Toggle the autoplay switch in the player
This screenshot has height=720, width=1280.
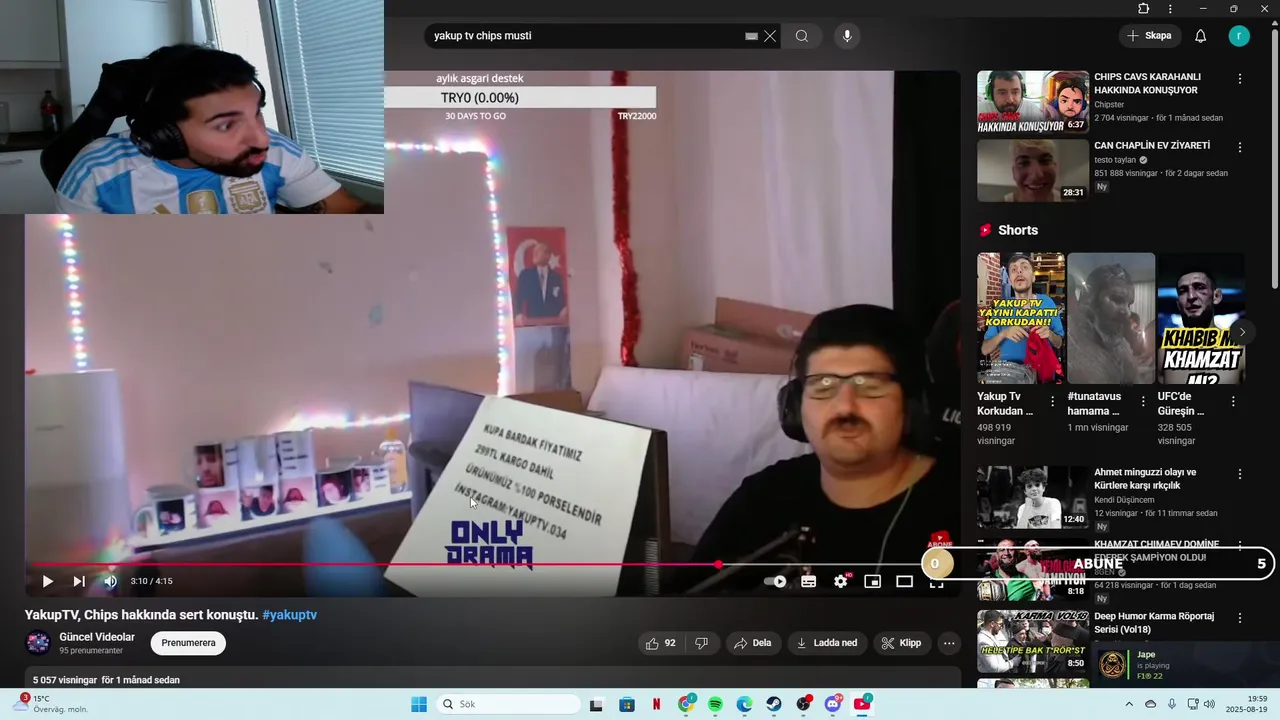click(x=775, y=581)
